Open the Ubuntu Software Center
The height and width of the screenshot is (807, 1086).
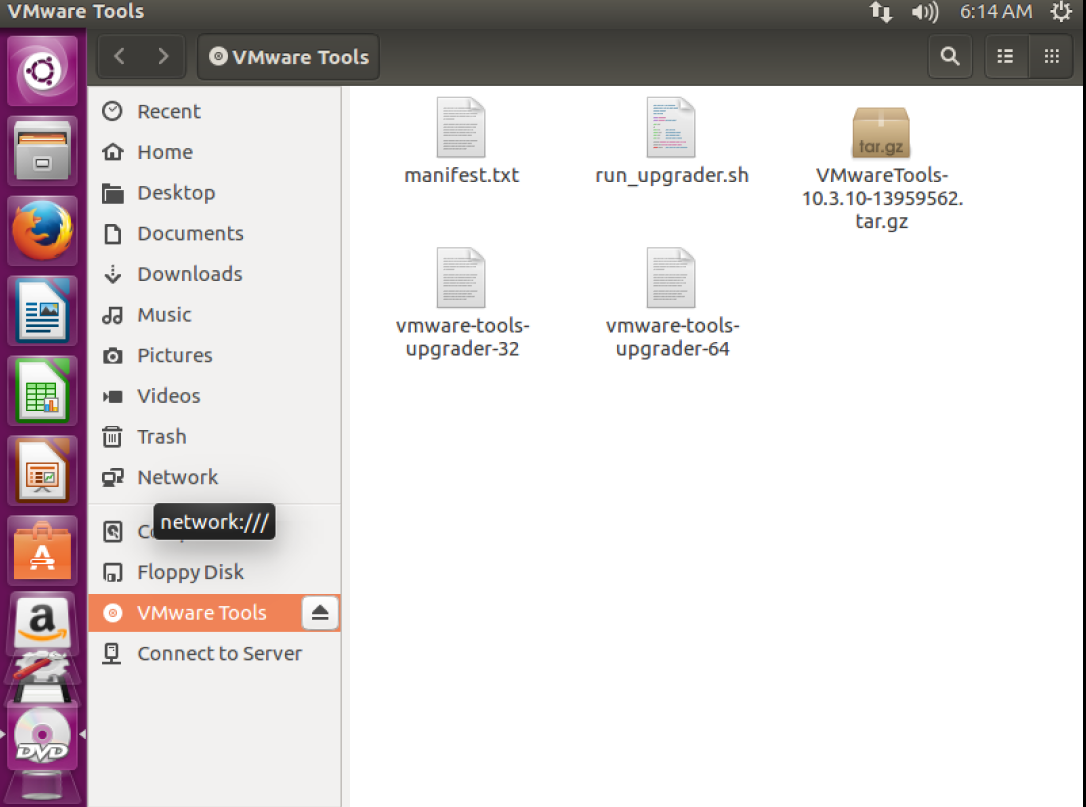[42, 550]
